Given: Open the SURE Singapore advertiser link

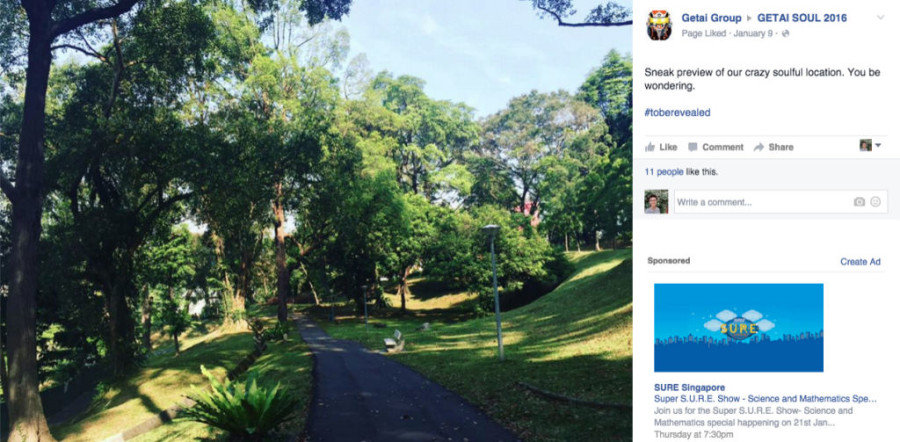Looking at the screenshot, I should [x=689, y=387].
